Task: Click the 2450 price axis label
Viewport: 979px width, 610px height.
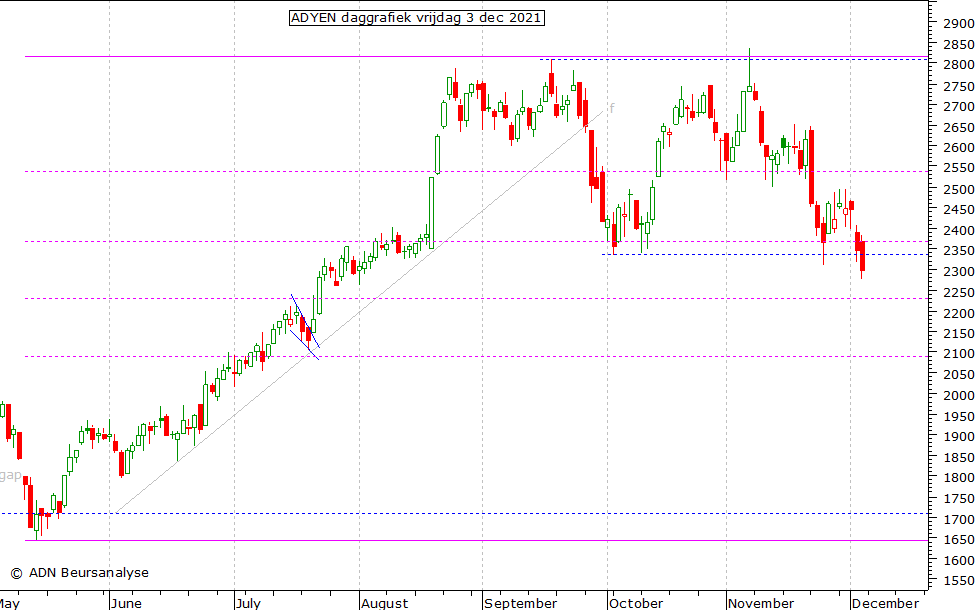Action: click(959, 210)
